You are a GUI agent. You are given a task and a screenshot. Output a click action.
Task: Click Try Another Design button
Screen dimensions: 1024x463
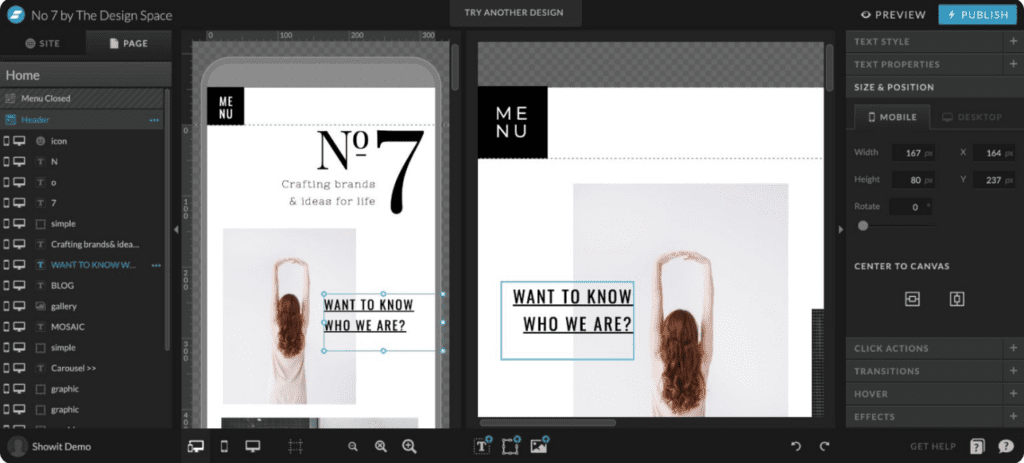514,12
